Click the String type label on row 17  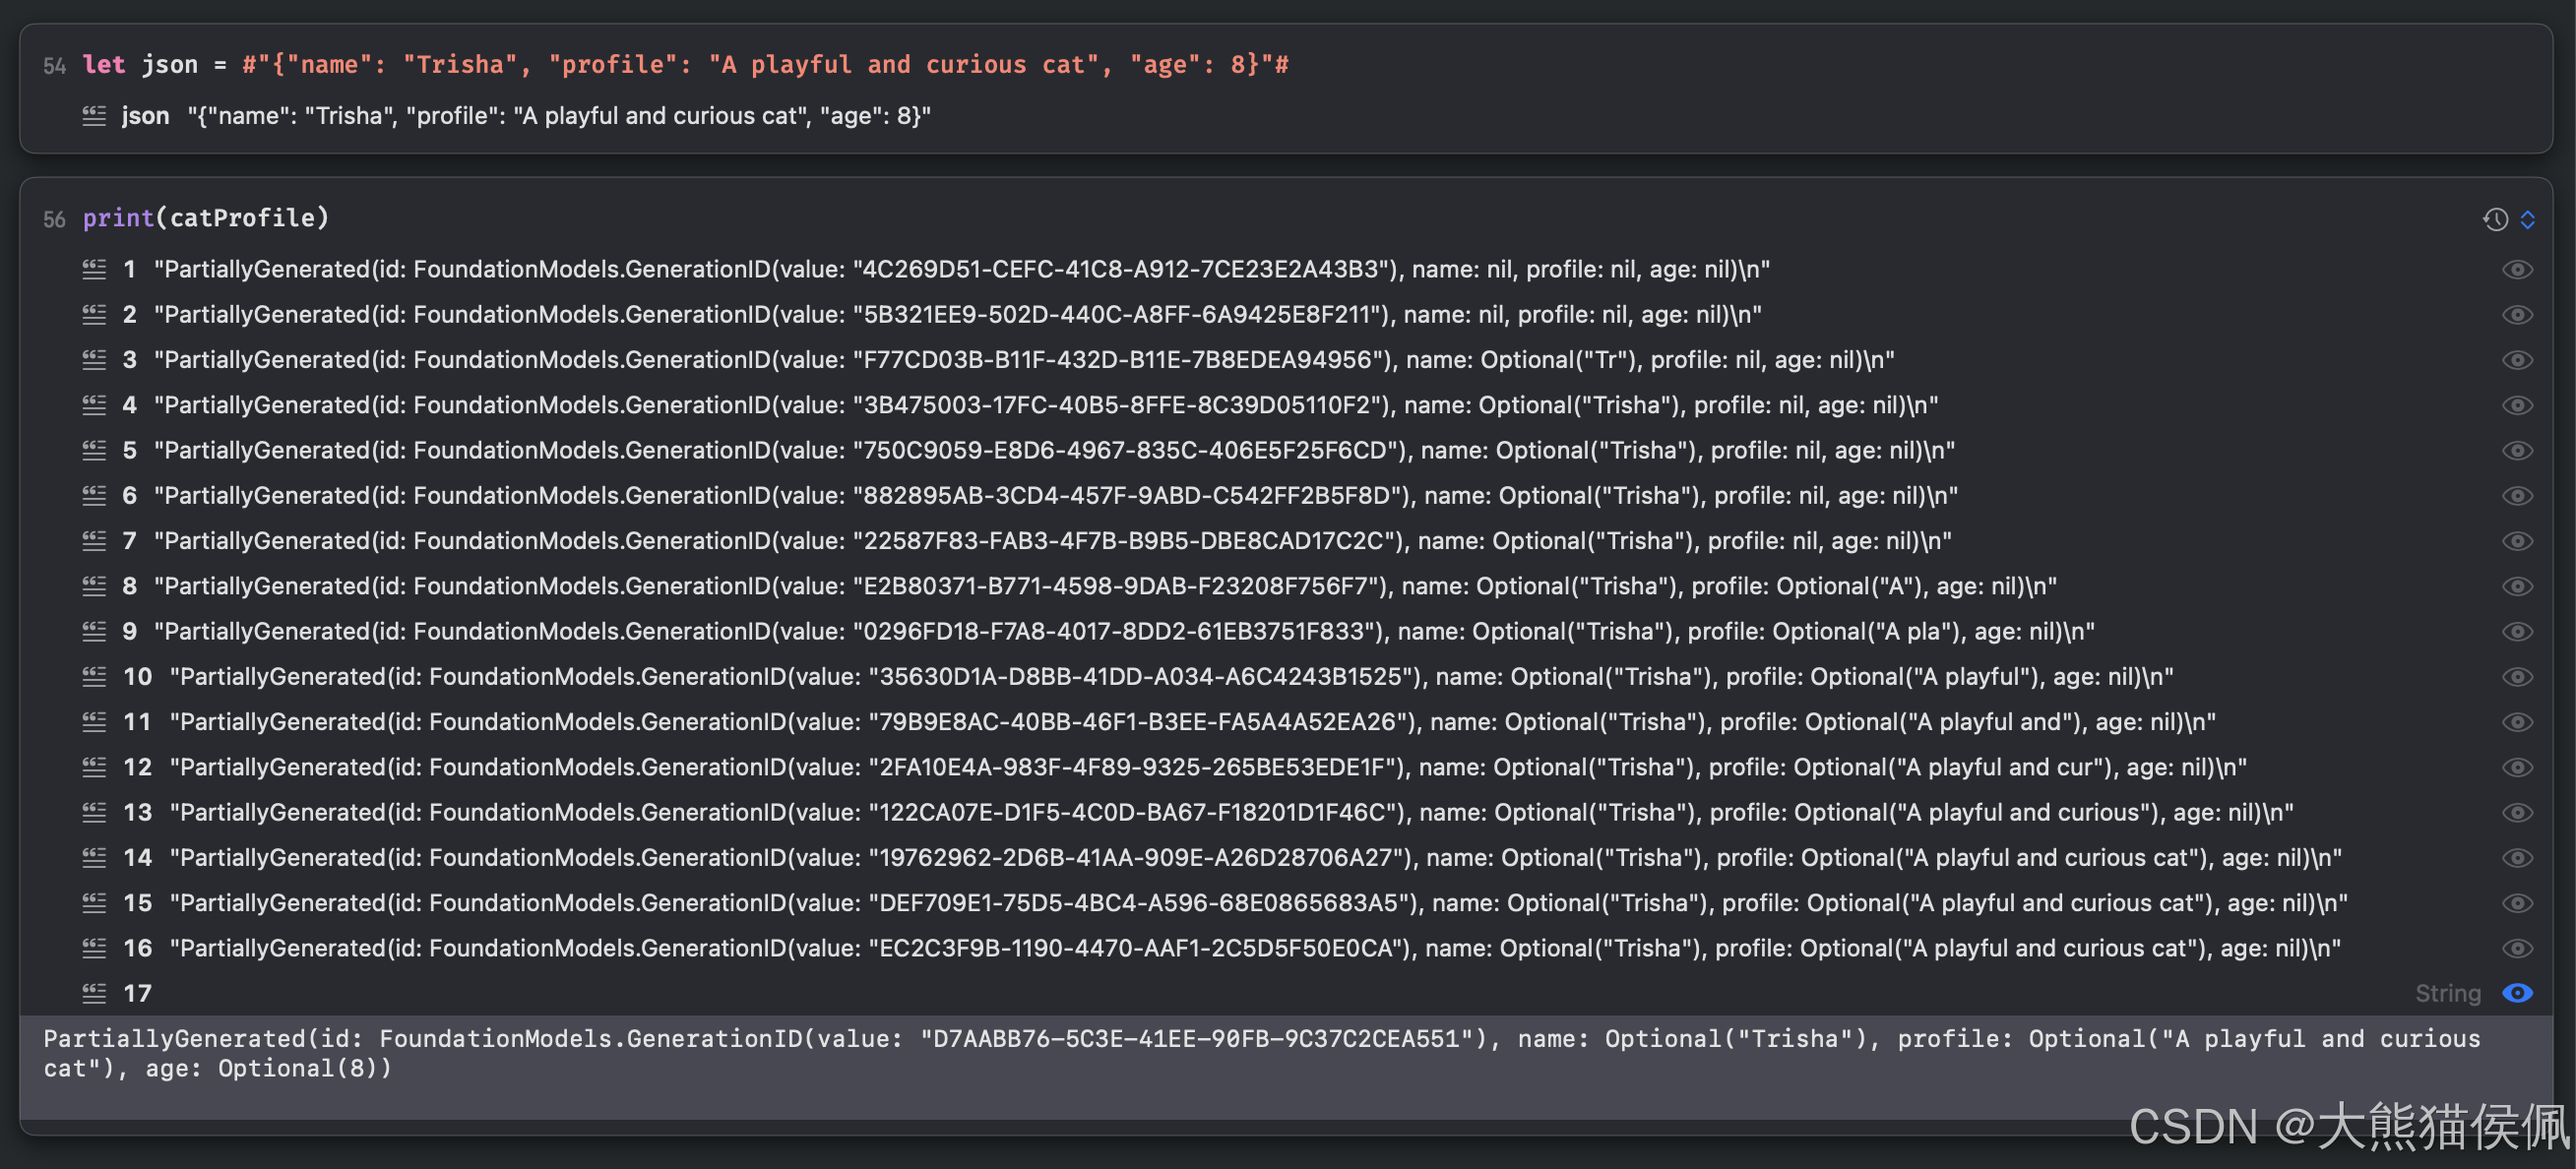[x=2447, y=993]
